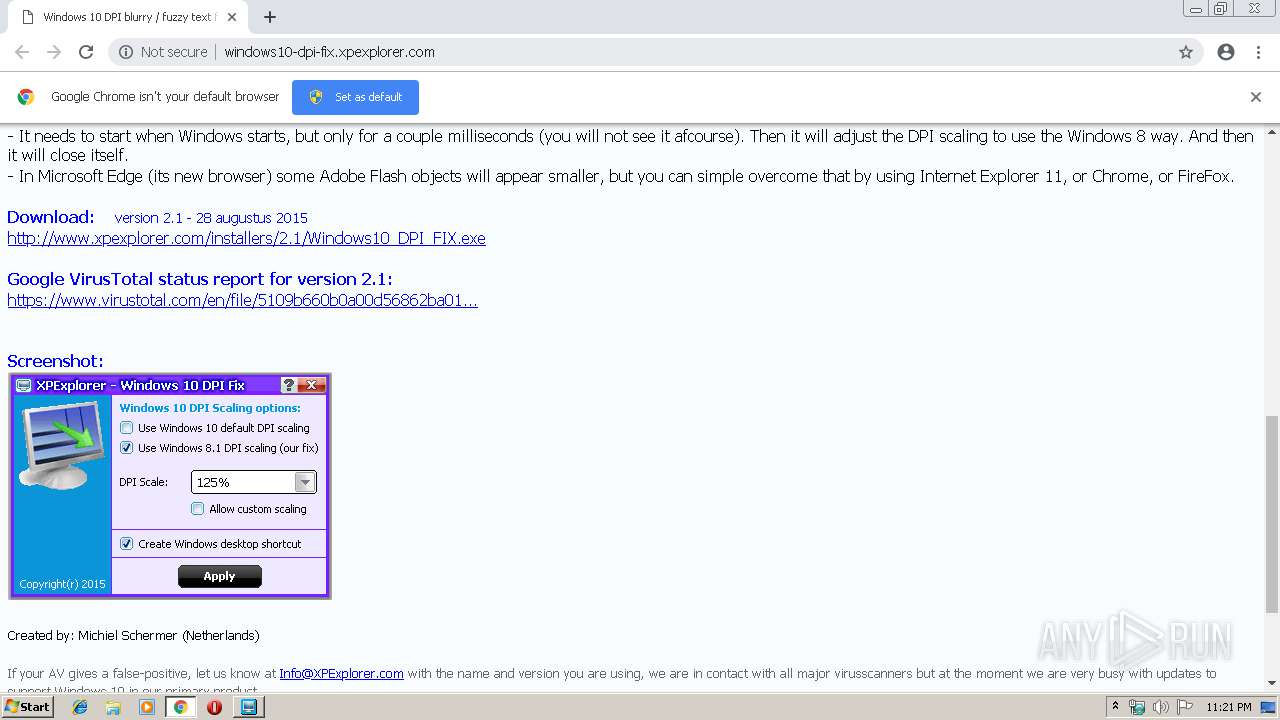Click the help question mark in DPI Fix
Screen dimensions: 1280x720
289,385
